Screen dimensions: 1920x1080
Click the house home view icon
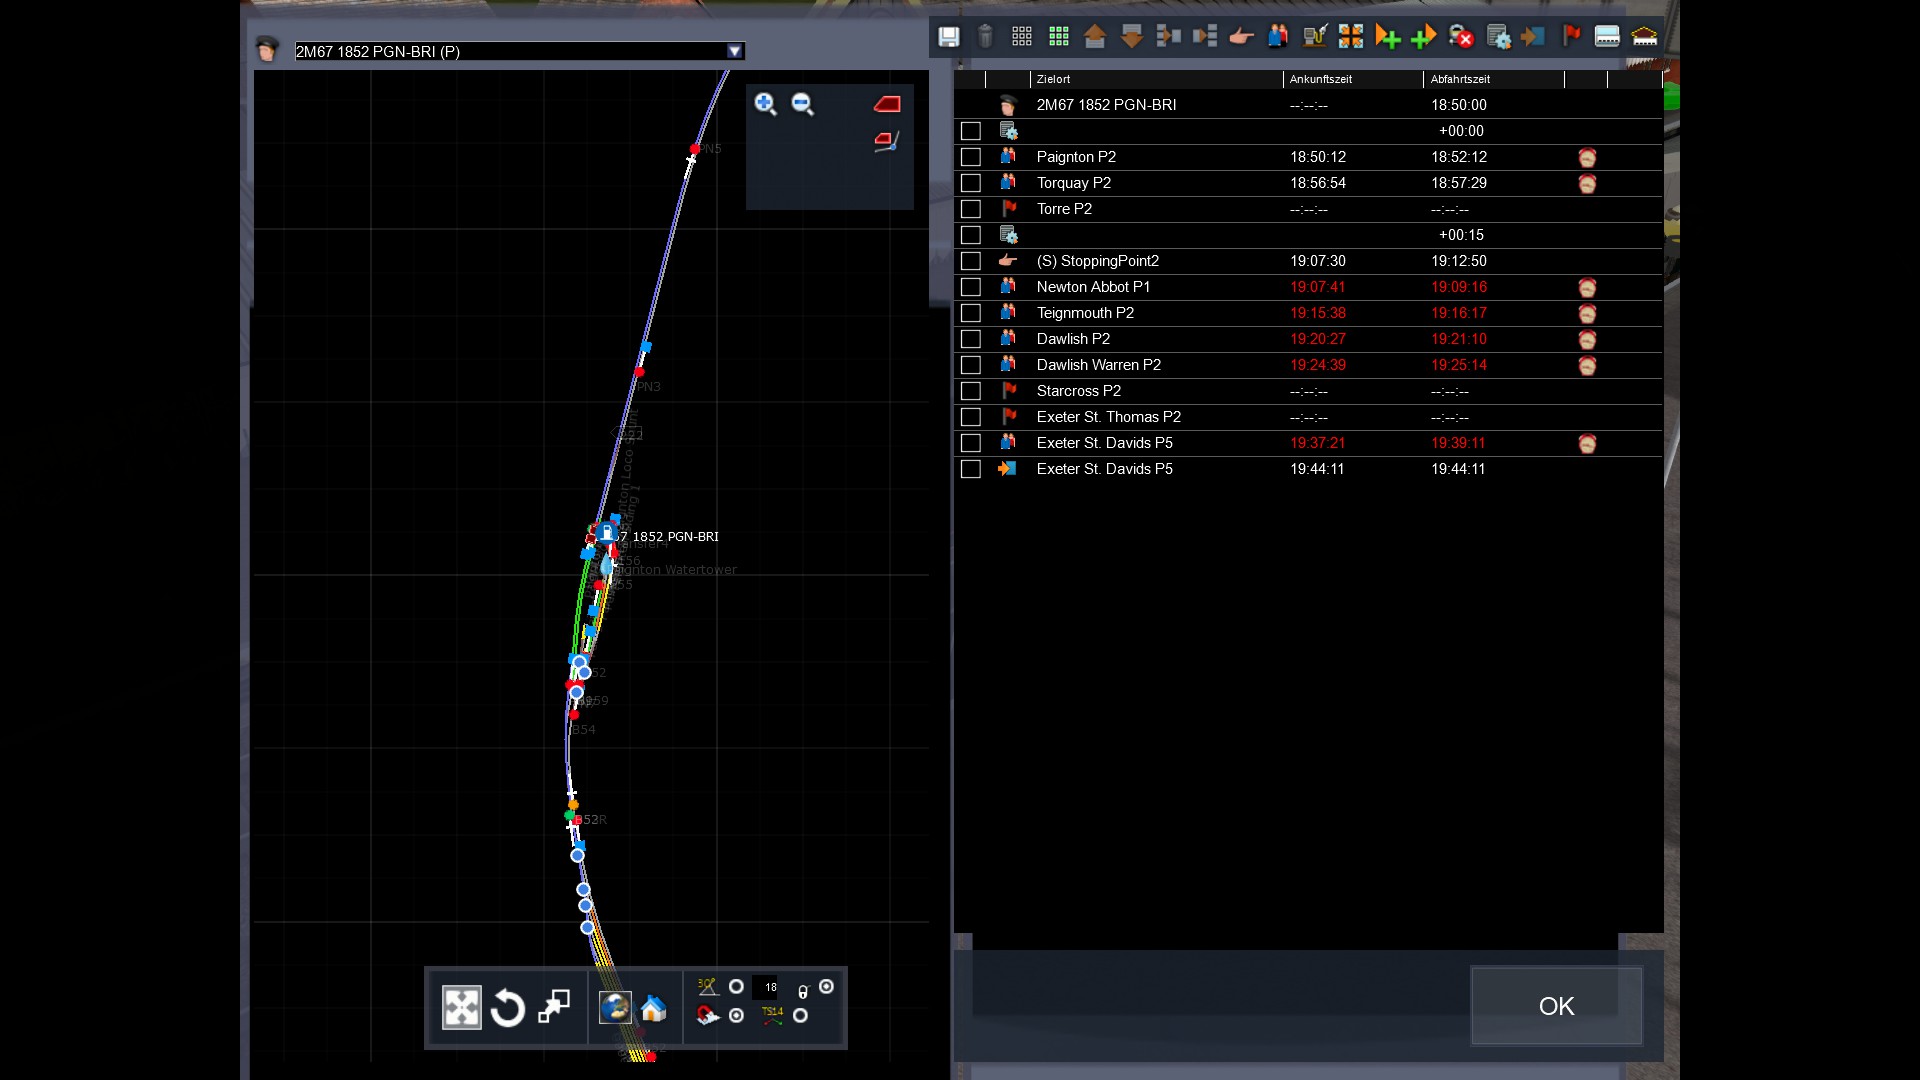(x=653, y=1008)
